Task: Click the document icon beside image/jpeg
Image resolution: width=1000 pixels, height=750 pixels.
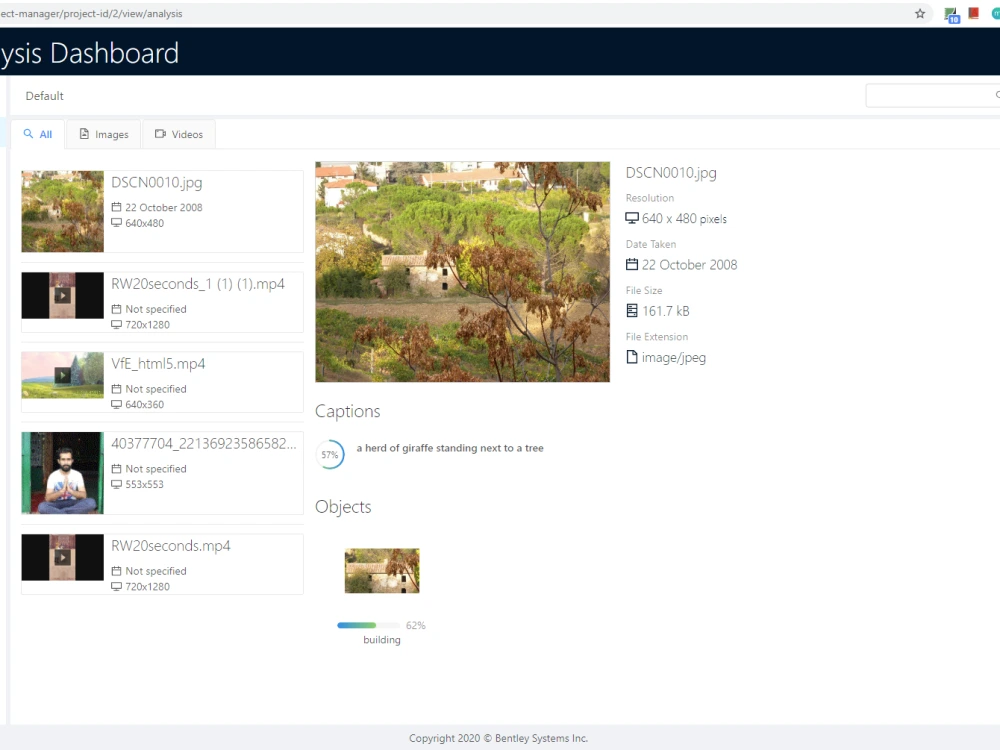Action: pyautogui.click(x=632, y=357)
